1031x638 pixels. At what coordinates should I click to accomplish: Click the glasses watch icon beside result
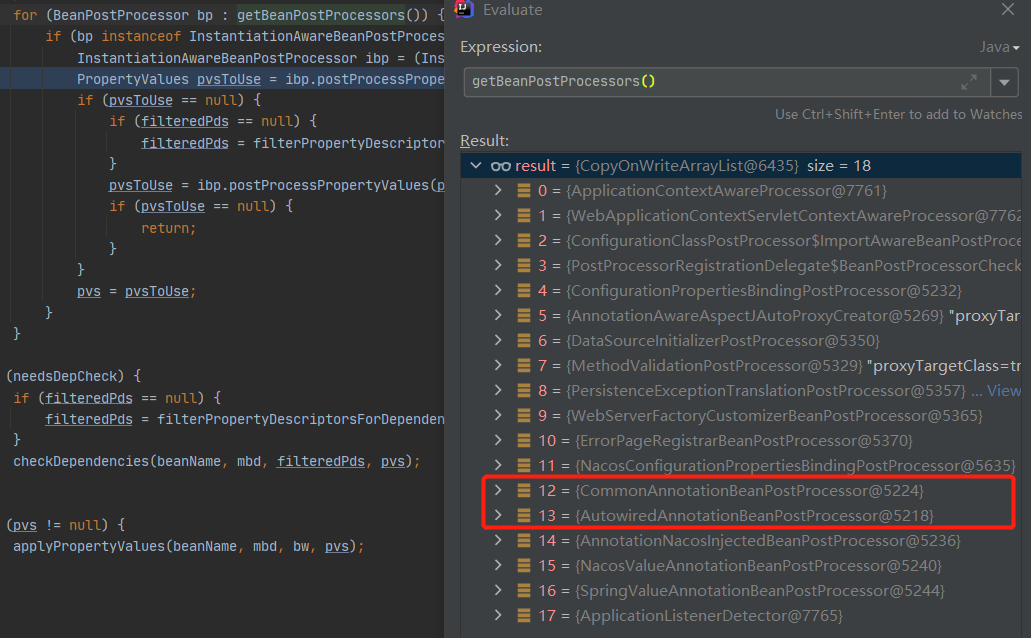click(x=500, y=166)
